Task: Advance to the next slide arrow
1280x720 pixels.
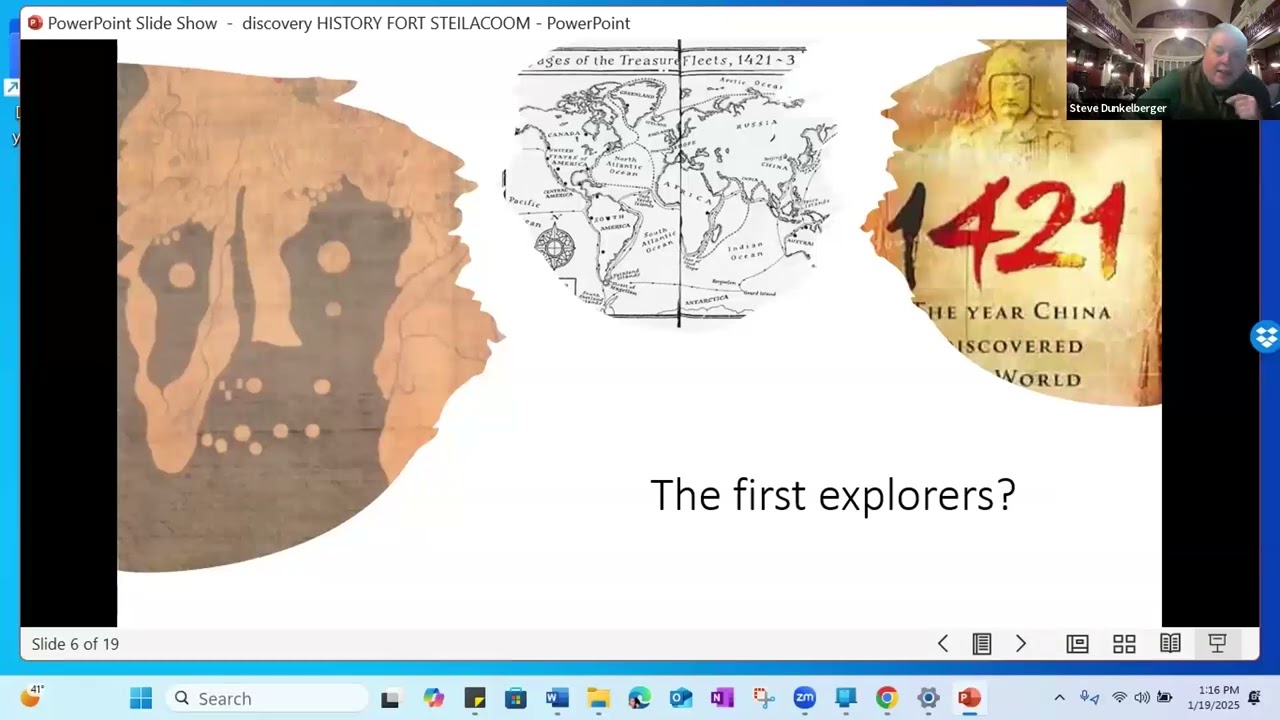Action: click(1021, 644)
